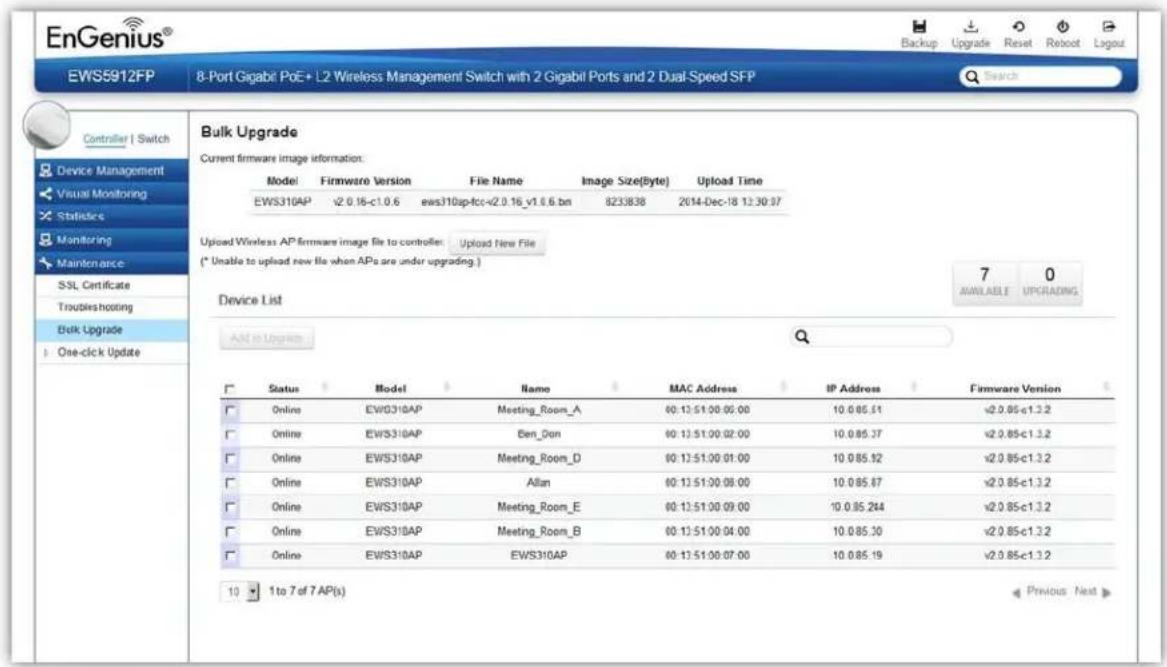Click the Upgrade icon in header
The height and width of the screenshot is (667, 1167).
pyautogui.click(x=971, y=27)
